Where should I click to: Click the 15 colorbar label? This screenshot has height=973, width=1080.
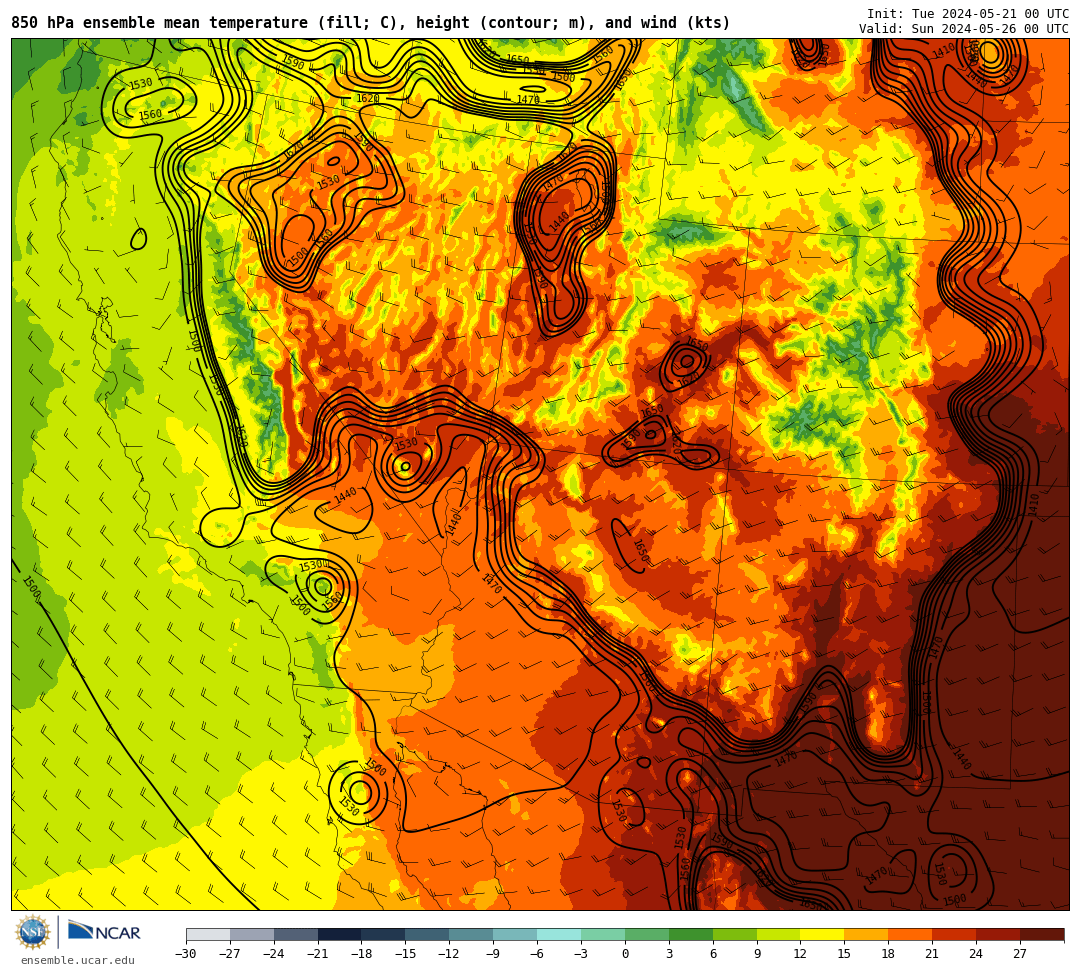[844, 954]
